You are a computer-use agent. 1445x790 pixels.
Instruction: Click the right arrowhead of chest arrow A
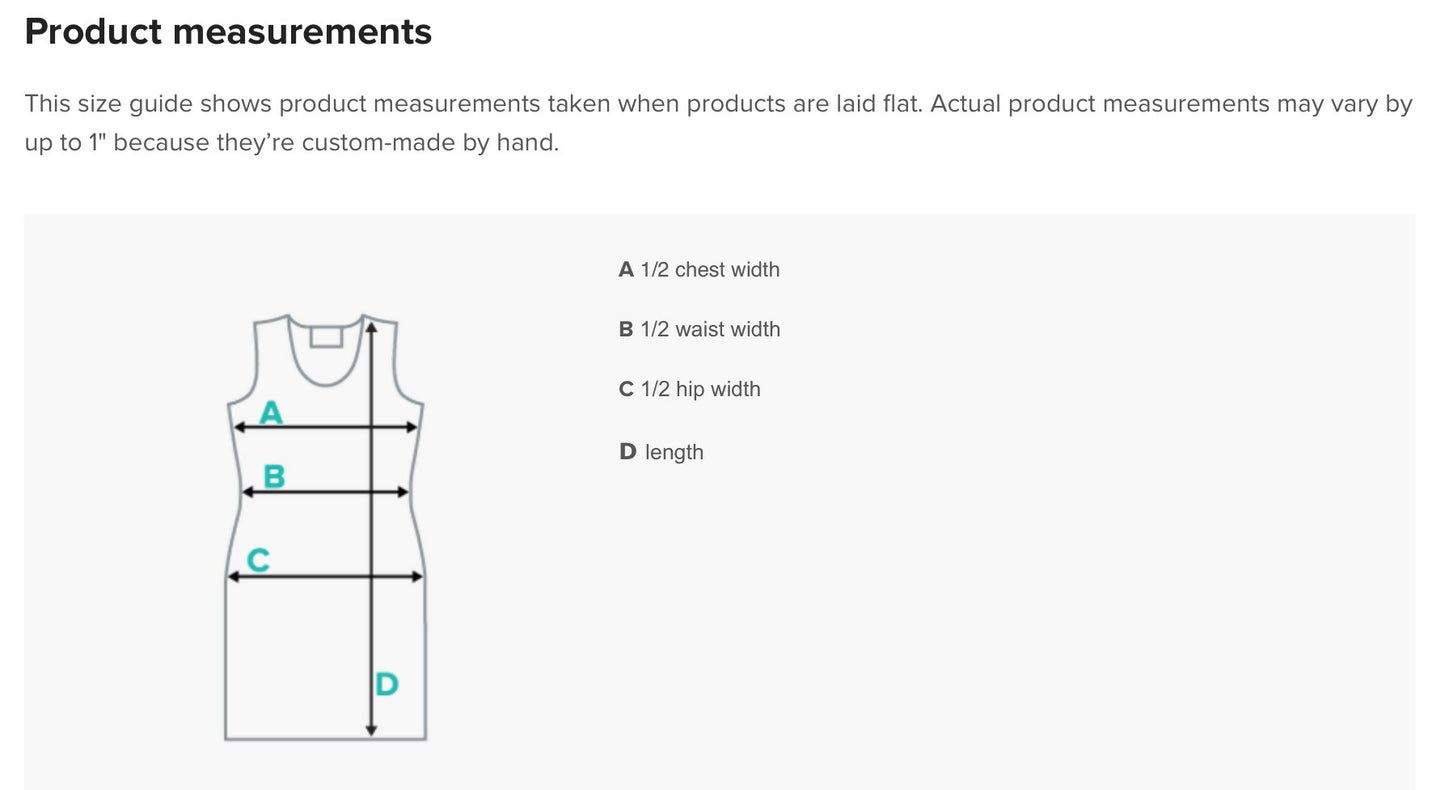click(x=412, y=427)
